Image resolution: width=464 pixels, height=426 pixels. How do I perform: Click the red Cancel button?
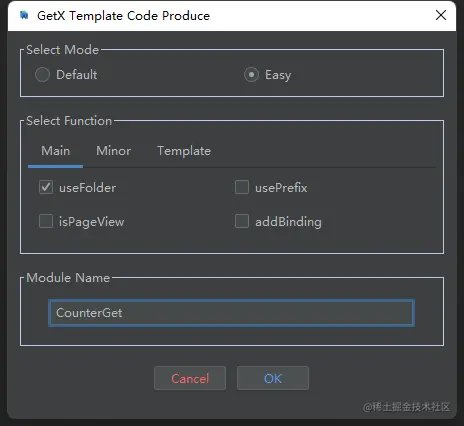click(x=190, y=378)
